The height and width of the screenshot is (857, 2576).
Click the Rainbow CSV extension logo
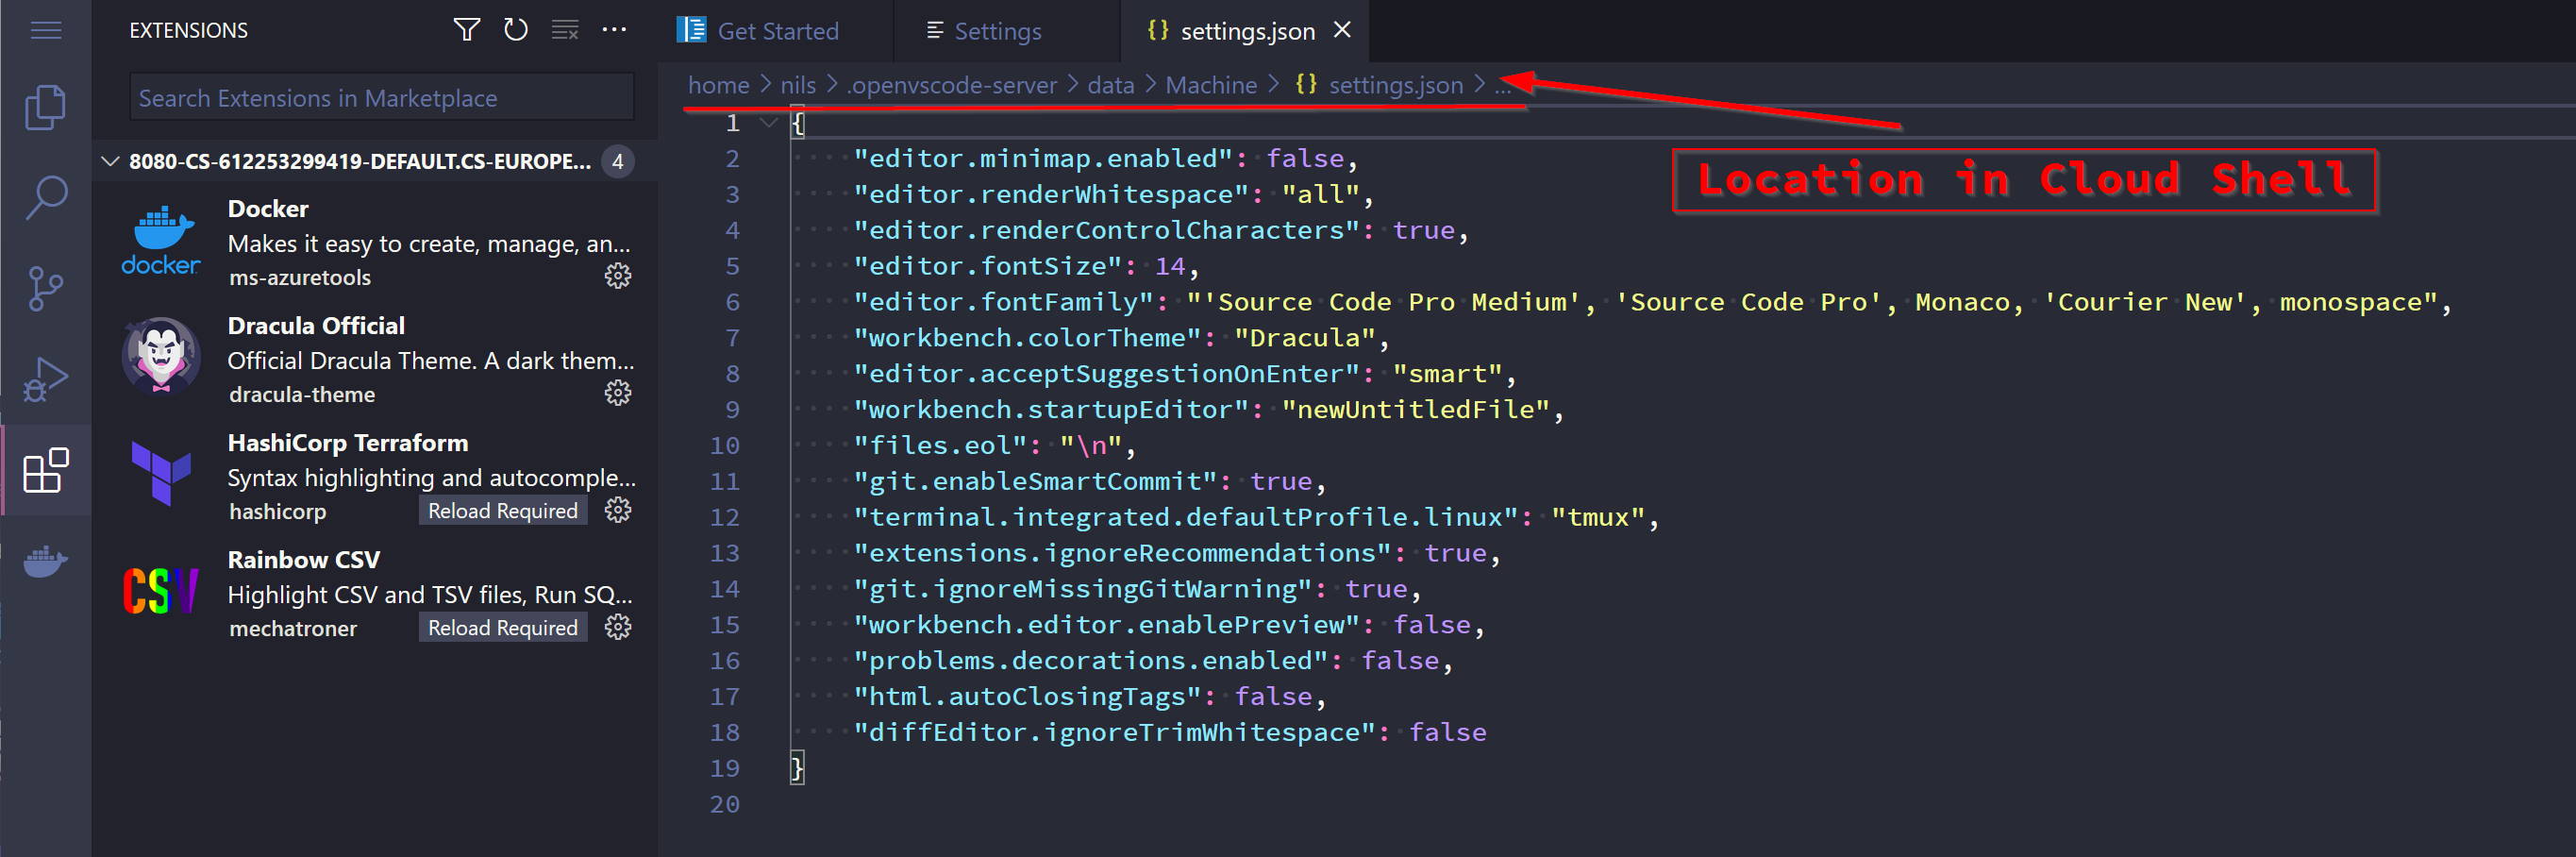(161, 591)
